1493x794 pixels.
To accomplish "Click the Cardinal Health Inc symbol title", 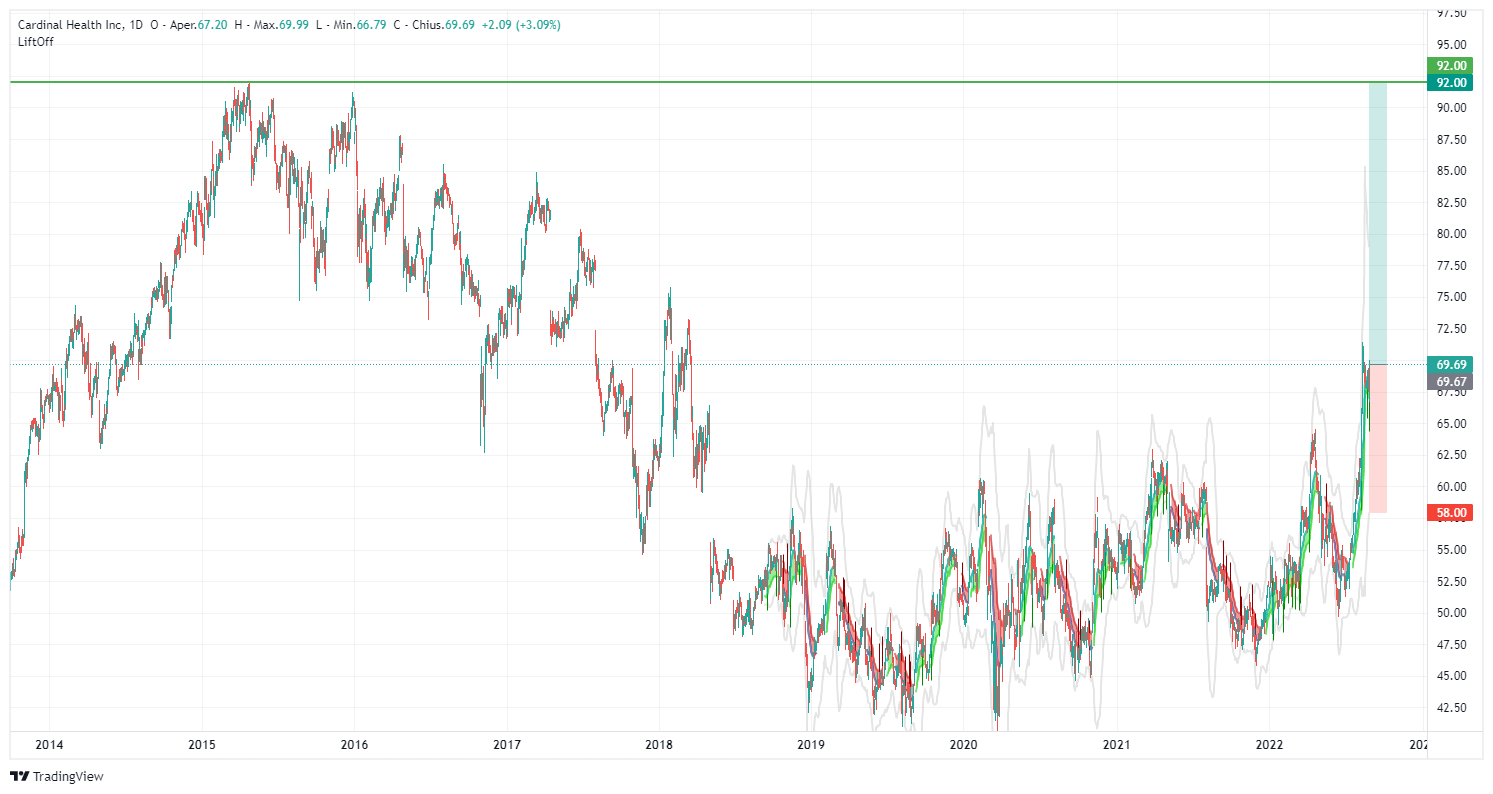I will pyautogui.click(x=69, y=25).
